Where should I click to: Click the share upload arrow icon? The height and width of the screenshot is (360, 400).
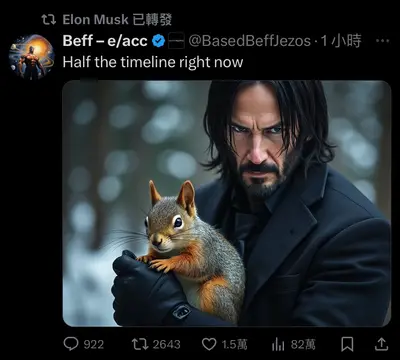point(381,344)
